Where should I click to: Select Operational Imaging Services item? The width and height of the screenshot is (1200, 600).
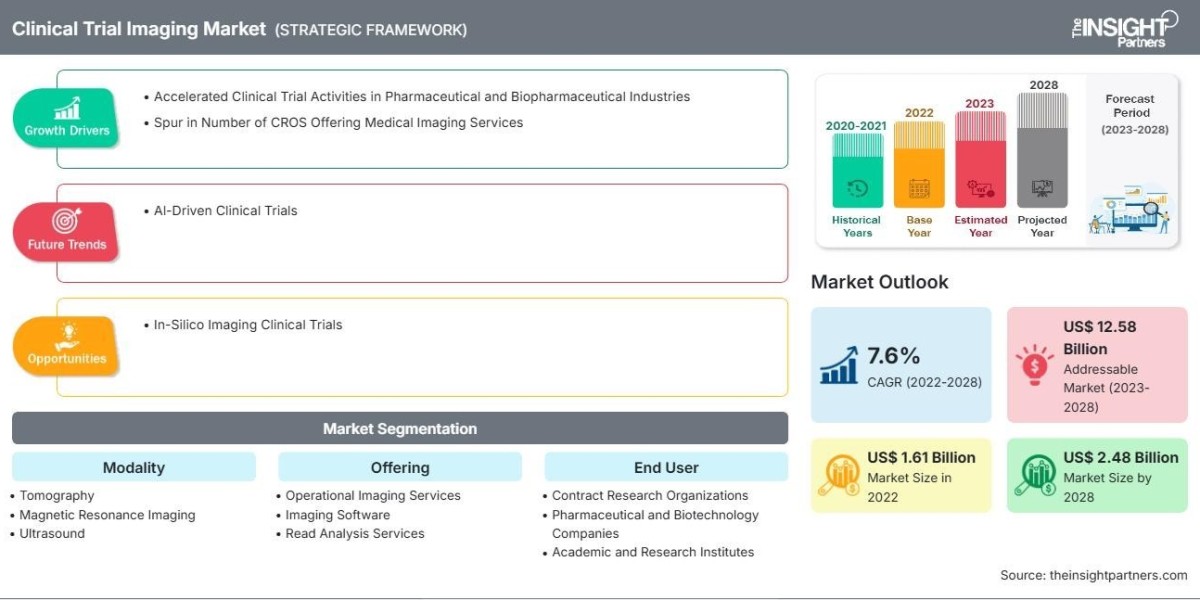point(373,495)
